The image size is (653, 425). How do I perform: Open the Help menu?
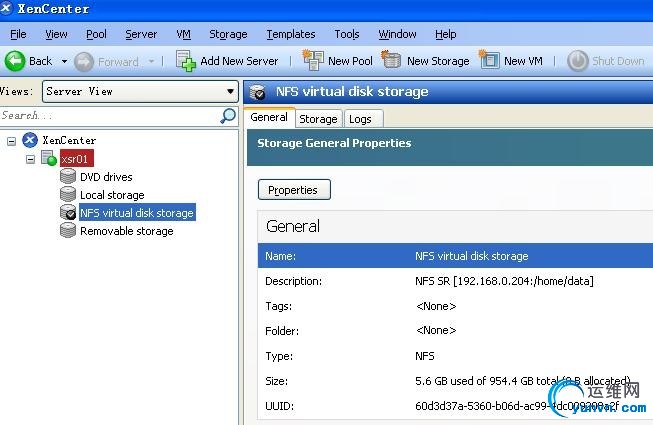[446, 34]
